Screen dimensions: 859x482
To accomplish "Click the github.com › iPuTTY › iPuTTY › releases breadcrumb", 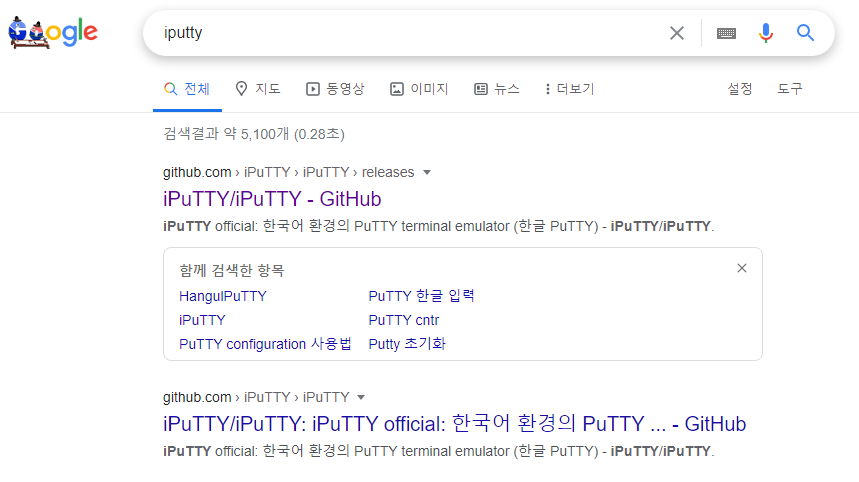I will (x=288, y=173).
